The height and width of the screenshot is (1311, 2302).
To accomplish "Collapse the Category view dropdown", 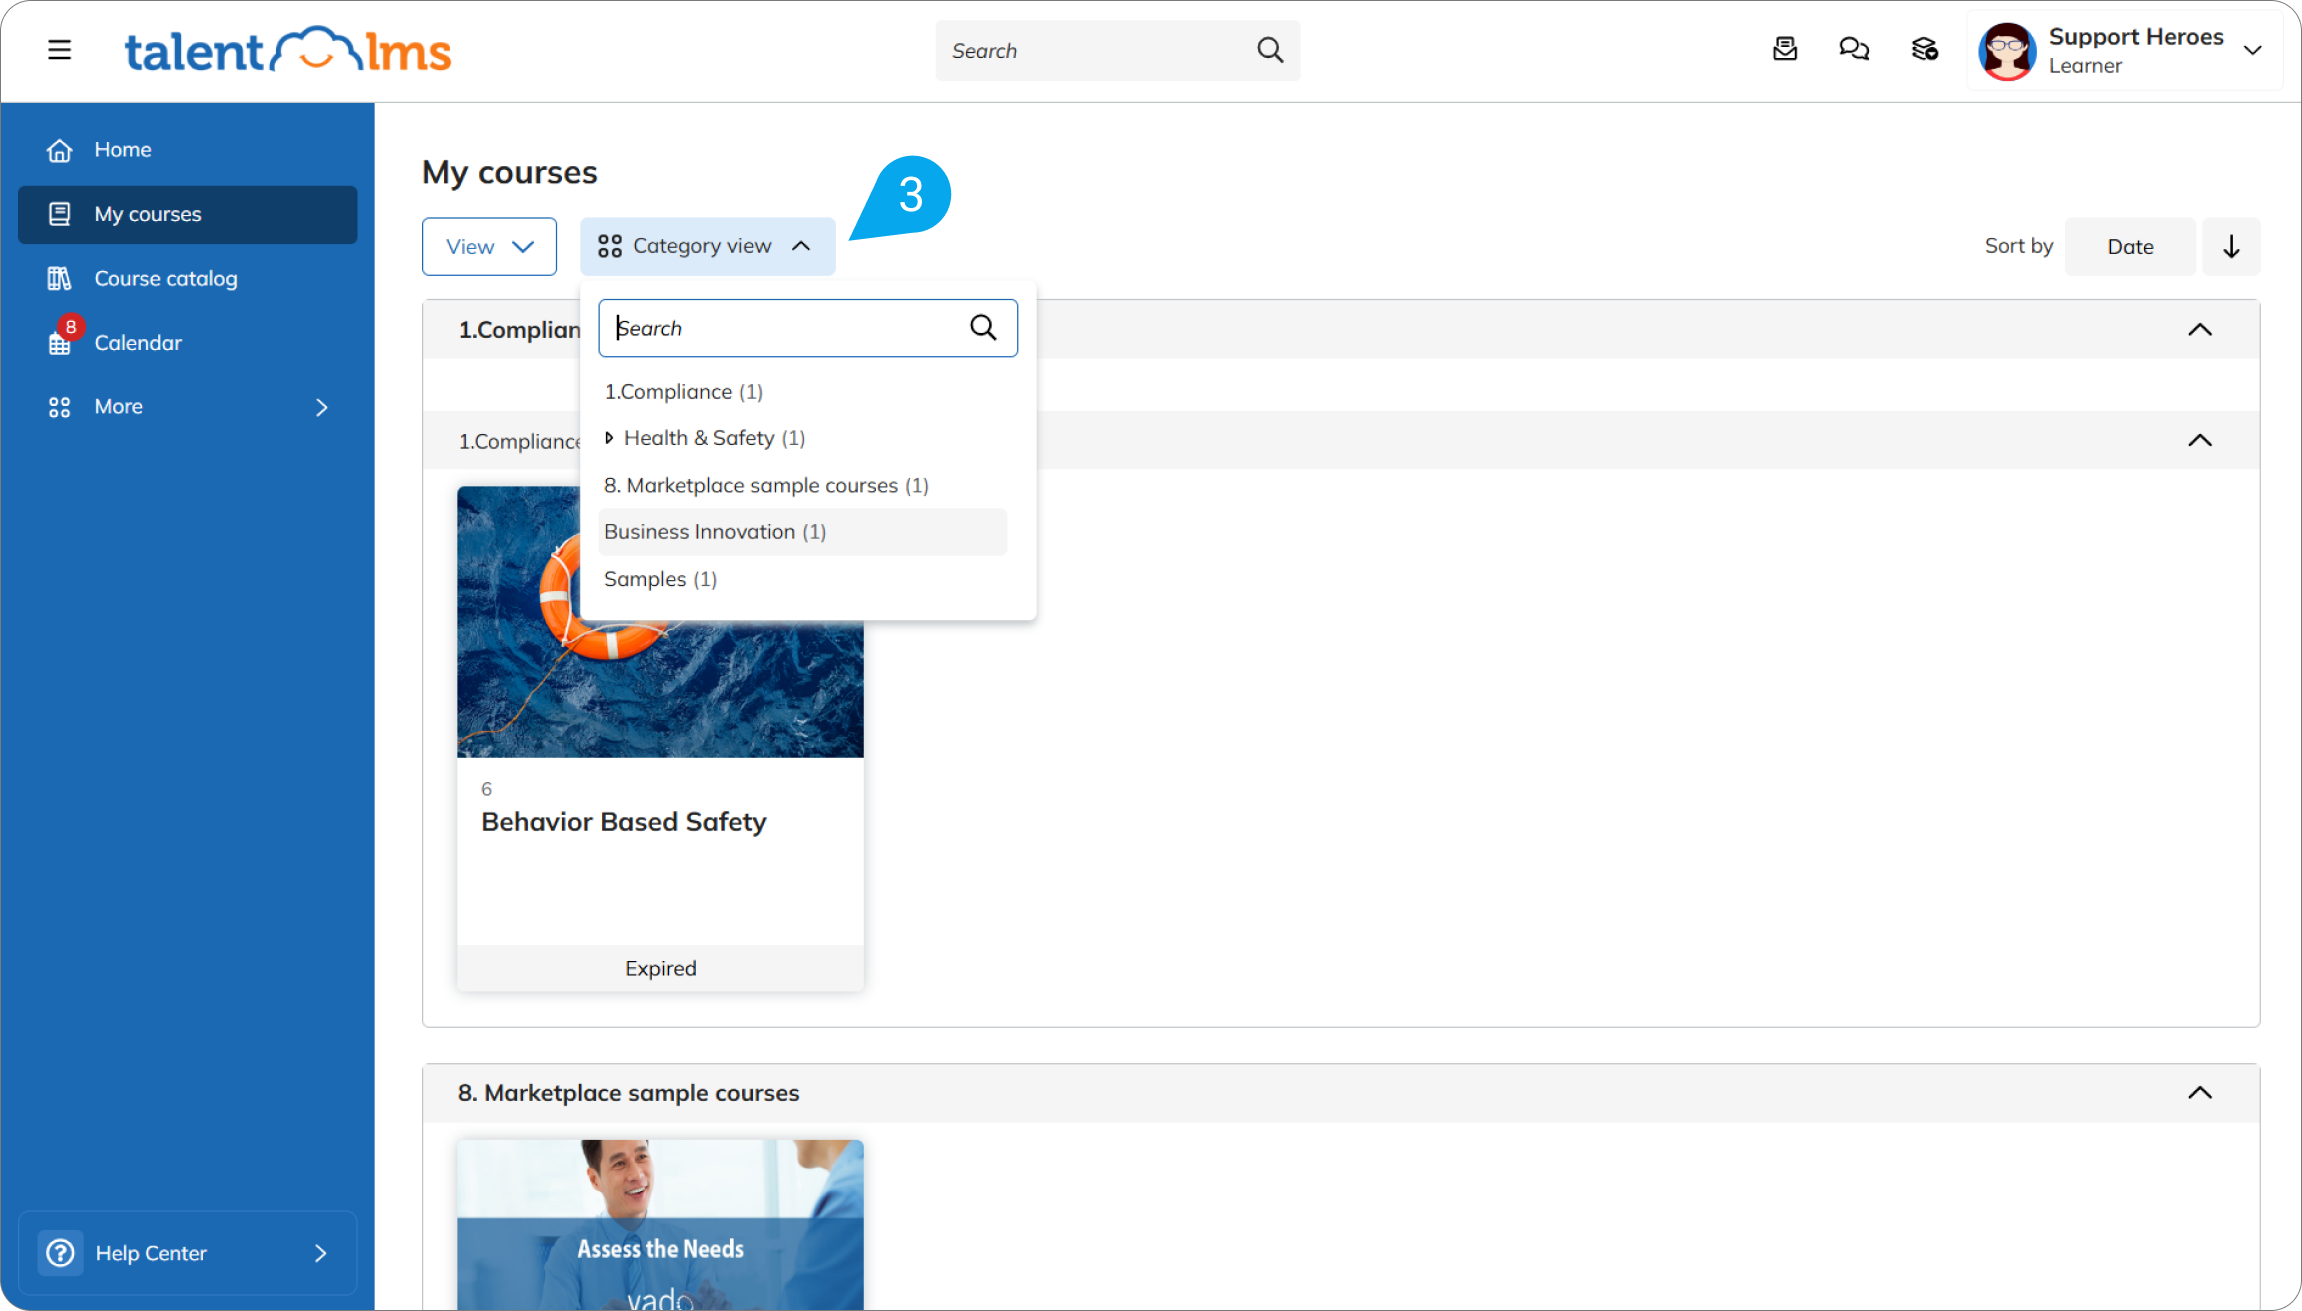I will [708, 246].
